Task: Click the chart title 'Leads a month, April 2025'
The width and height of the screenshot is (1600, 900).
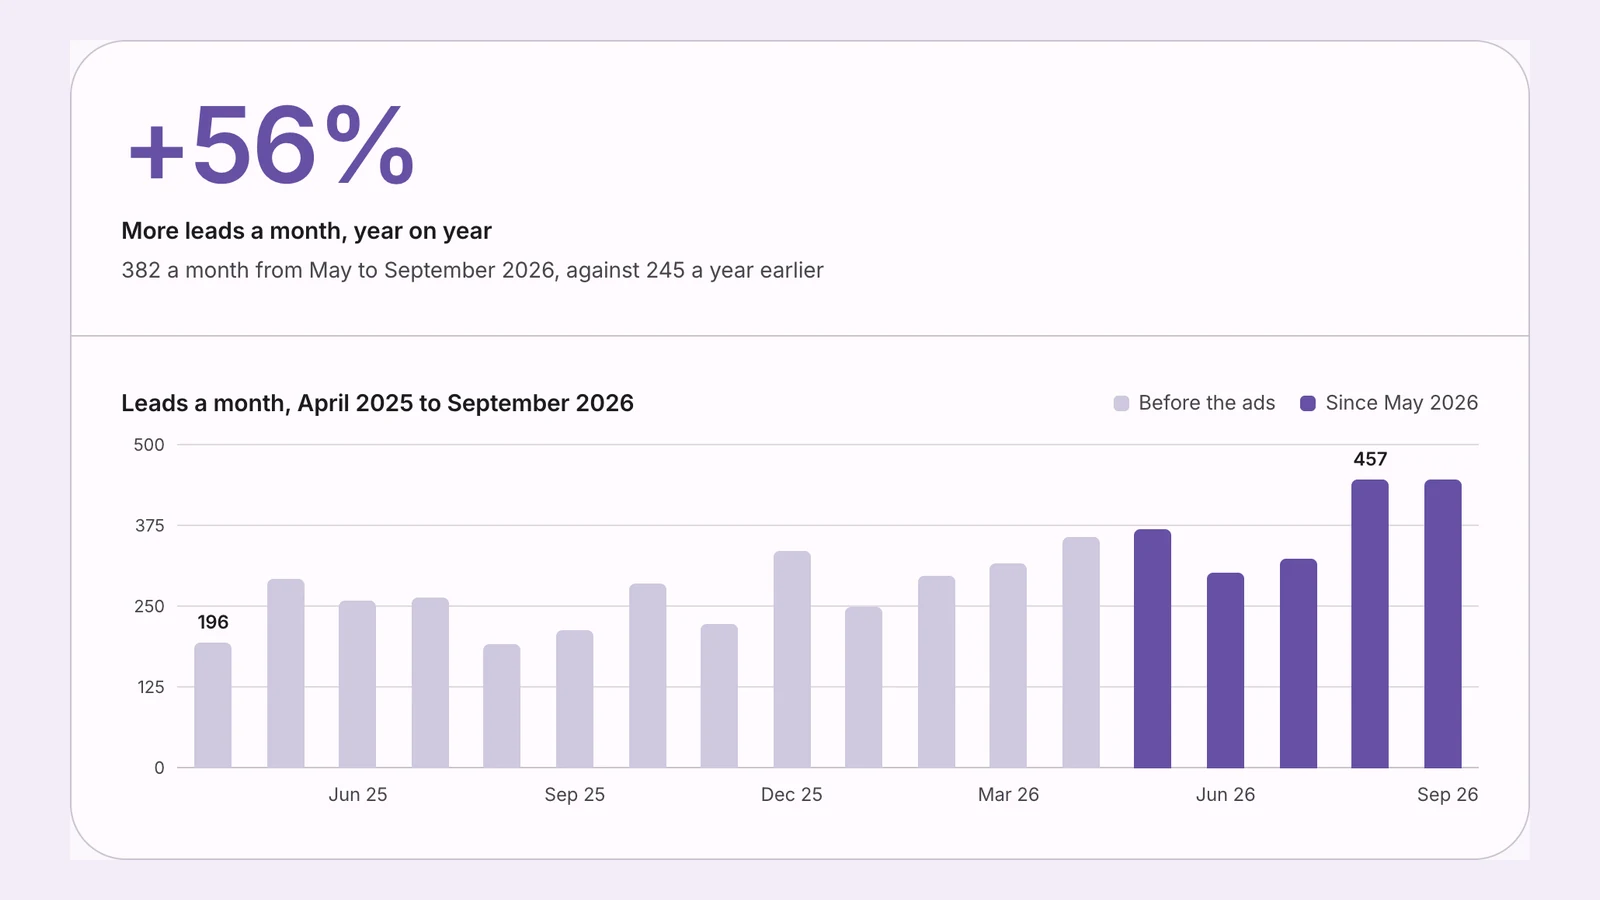Action: (x=377, y=403)
